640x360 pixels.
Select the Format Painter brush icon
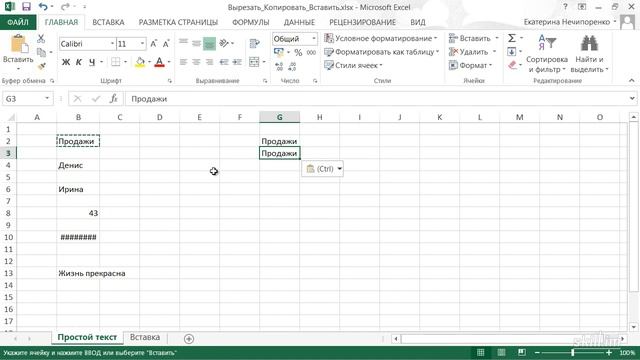[41, 66]
